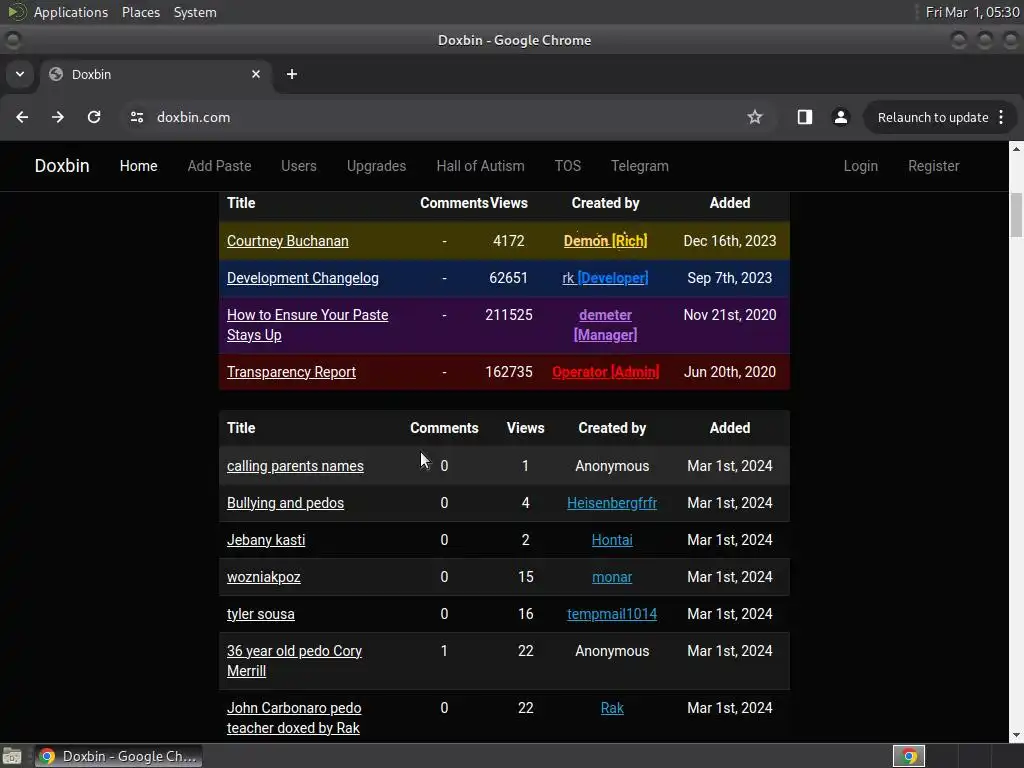Open Demon [Rich] profile link

coord(605,241)
